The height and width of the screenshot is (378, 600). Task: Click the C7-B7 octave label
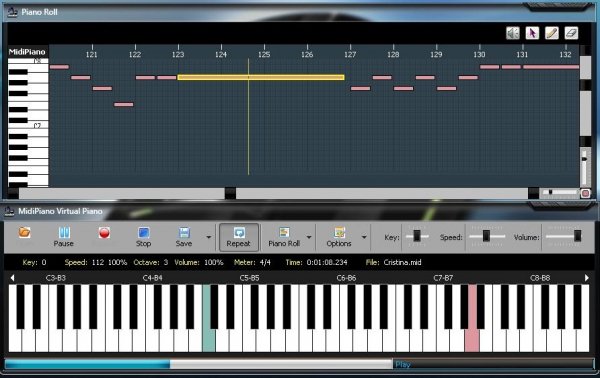(x=443, y=278)
